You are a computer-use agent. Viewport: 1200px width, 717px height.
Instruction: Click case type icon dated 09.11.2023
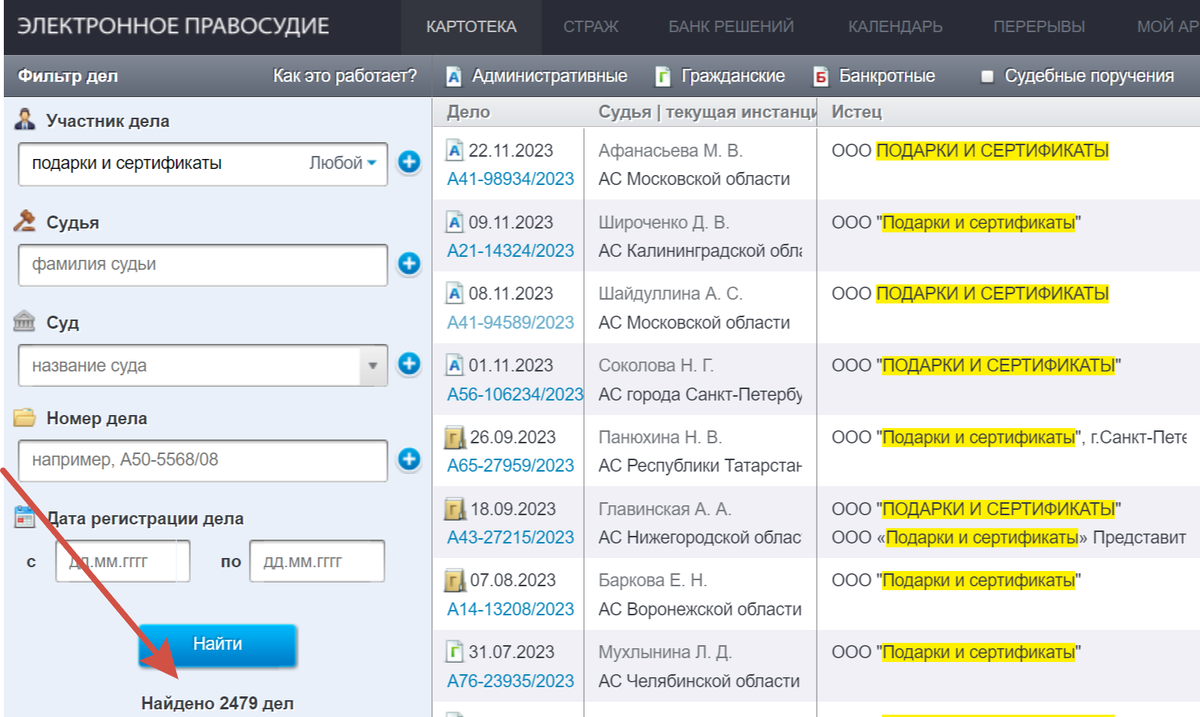tap(455, 223)
